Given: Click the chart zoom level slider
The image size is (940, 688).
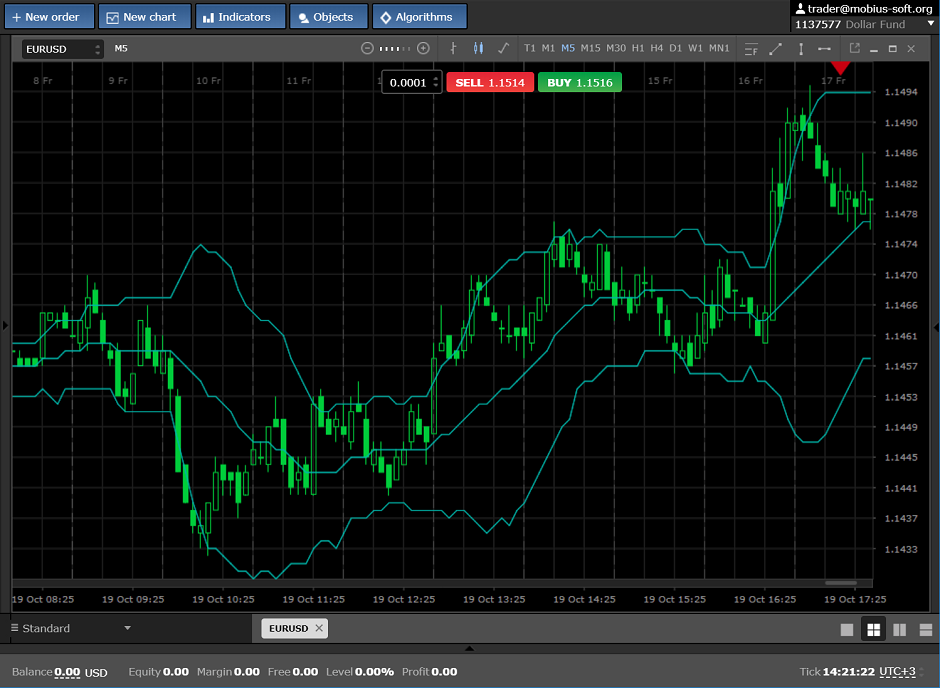Looking at the screenshot, I should tap(395, 49).
